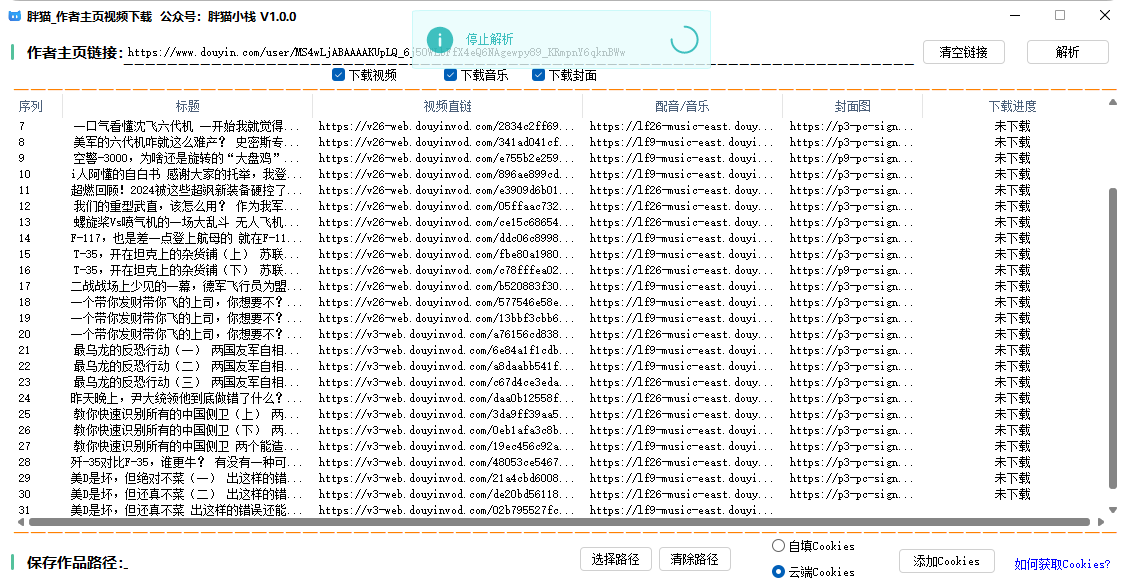Click the 配音/音乐 column header

[x=682, y=106]
